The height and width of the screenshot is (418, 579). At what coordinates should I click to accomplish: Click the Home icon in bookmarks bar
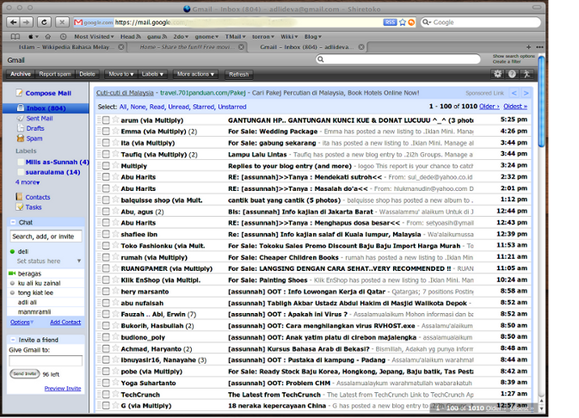[x=48, y=37]
